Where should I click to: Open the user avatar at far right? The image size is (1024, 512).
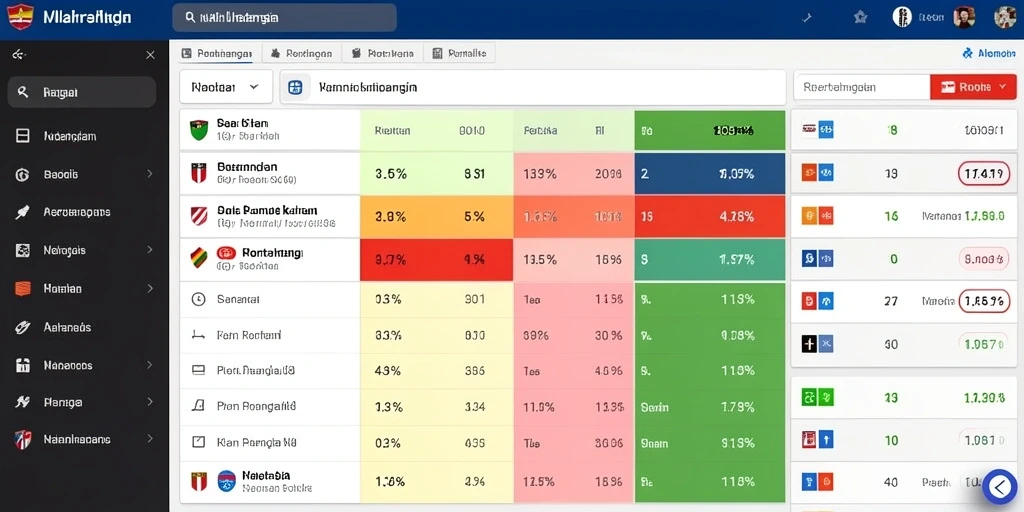point(1005,17)
